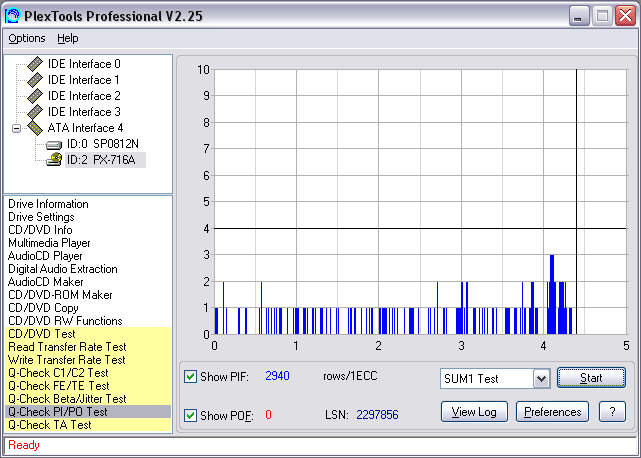Click the IDE Interface 0 chip icon
This screenshot has height=458, width=641.
pos(35,64)
